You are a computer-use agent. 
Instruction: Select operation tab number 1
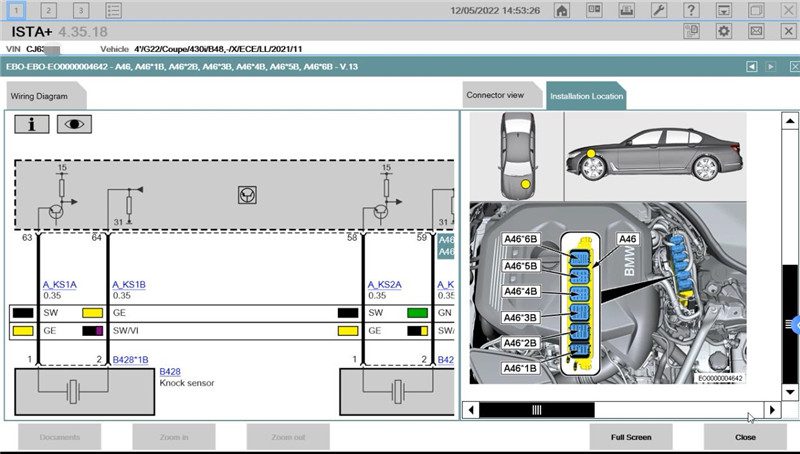pos(16,10)
